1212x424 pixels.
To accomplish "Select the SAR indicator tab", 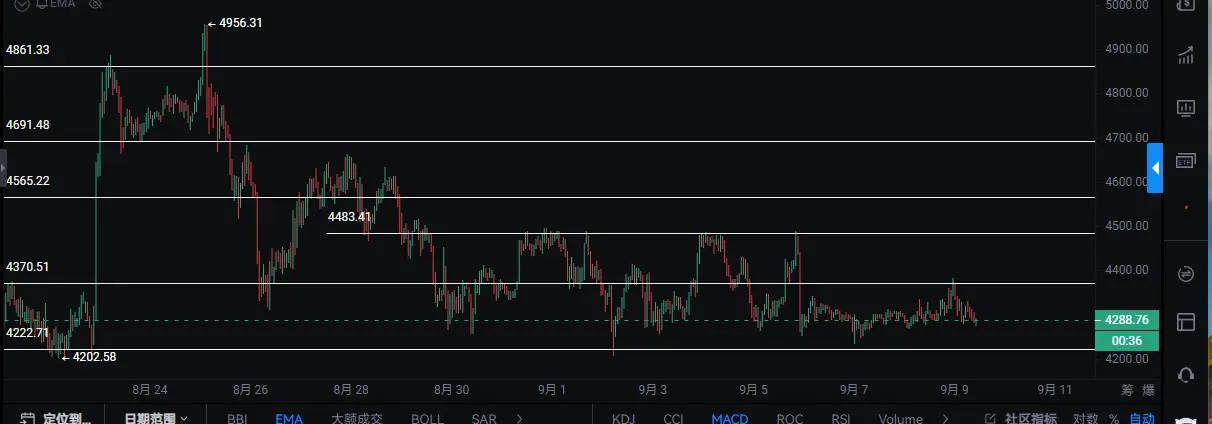I will pyautogui.click(x=484, y=418).
